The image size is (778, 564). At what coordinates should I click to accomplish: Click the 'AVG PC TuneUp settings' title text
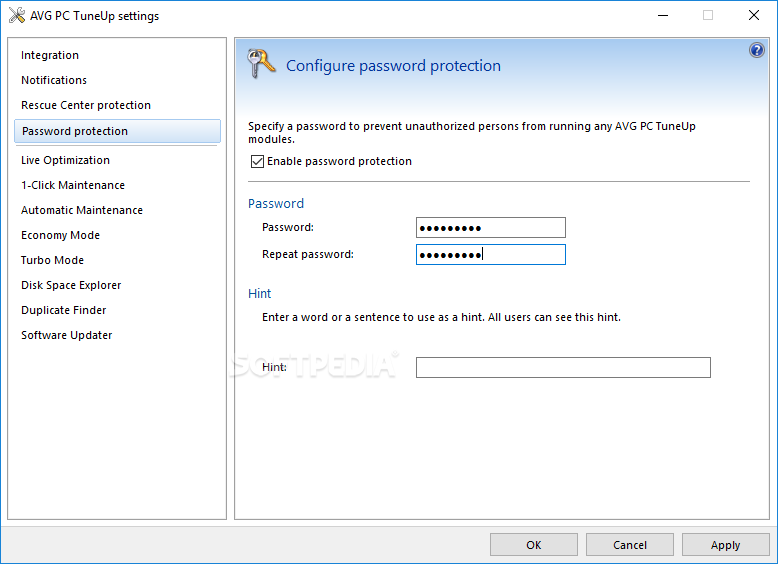[x=94, y=16]
